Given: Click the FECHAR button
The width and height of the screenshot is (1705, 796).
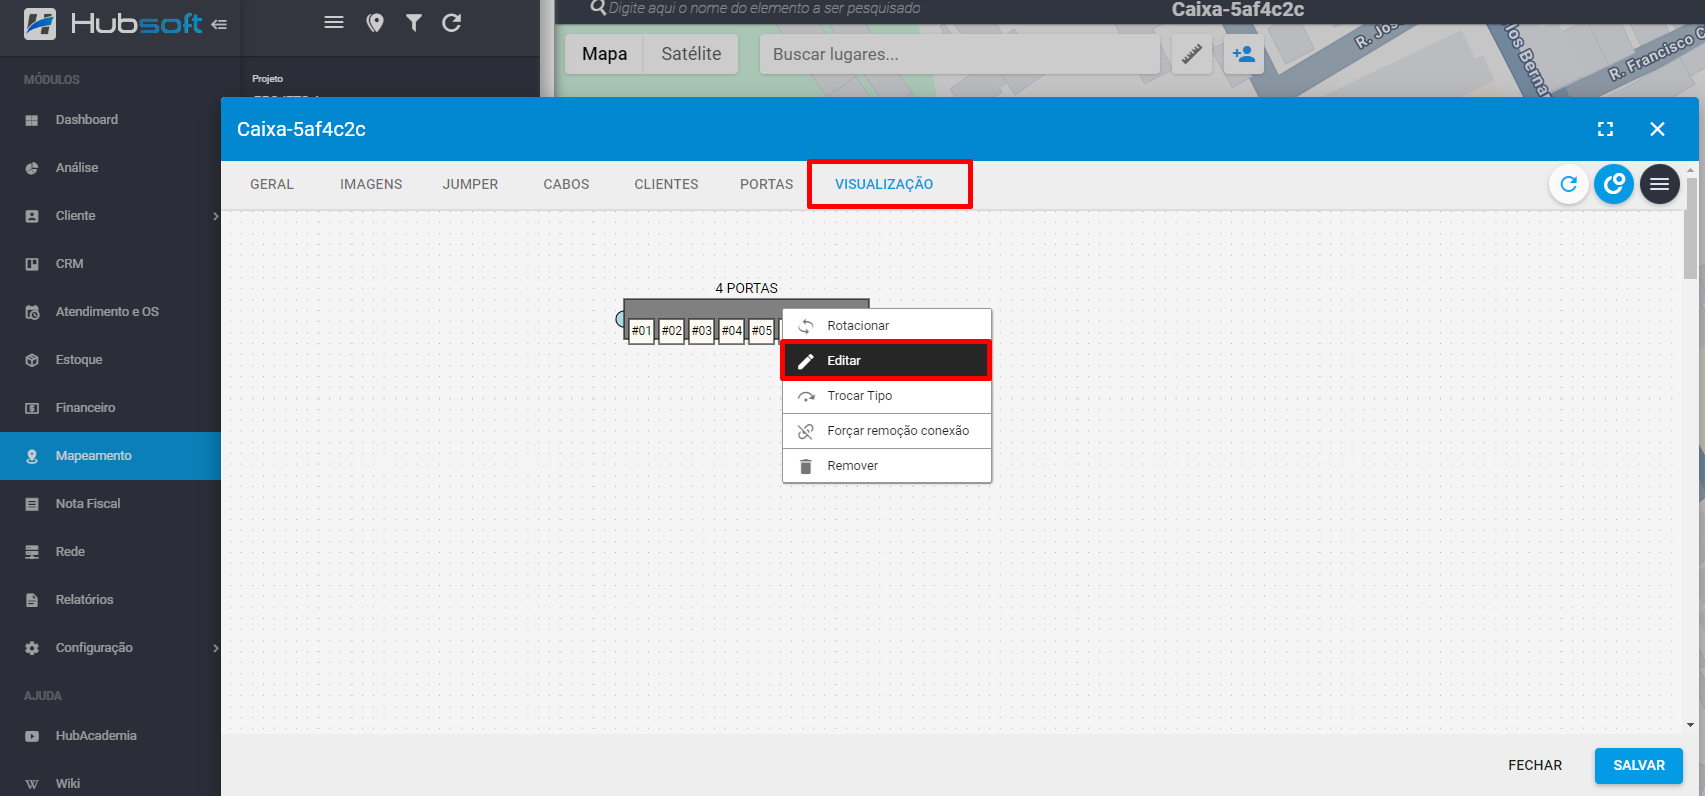Looking at the screenshot, I should (x=1535, y=765).
